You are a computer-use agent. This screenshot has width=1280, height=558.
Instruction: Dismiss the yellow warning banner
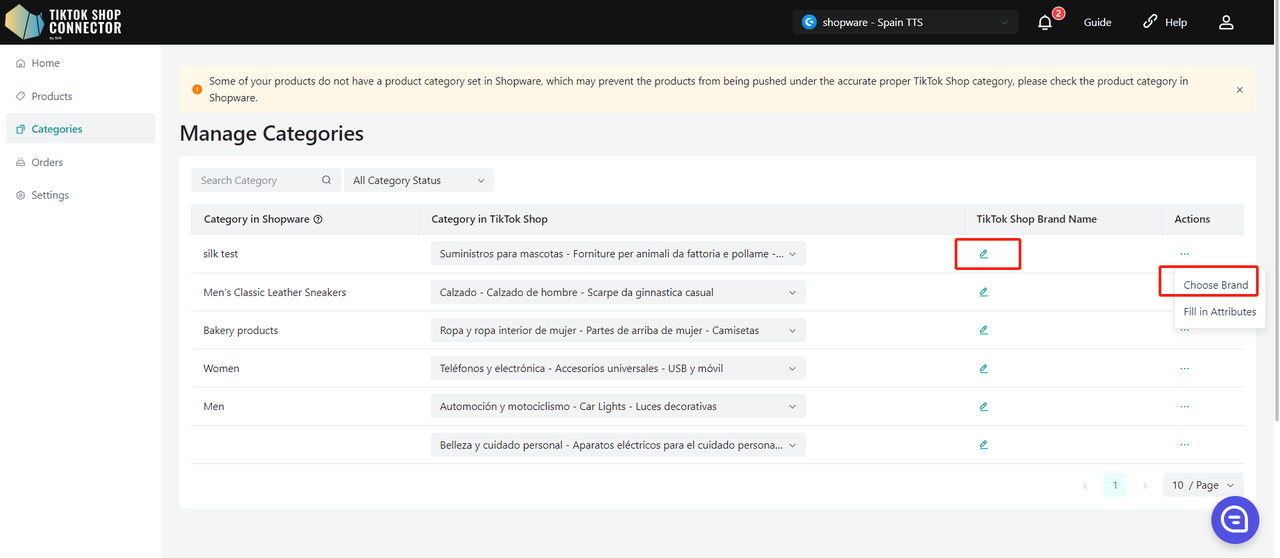(1239, 90)
